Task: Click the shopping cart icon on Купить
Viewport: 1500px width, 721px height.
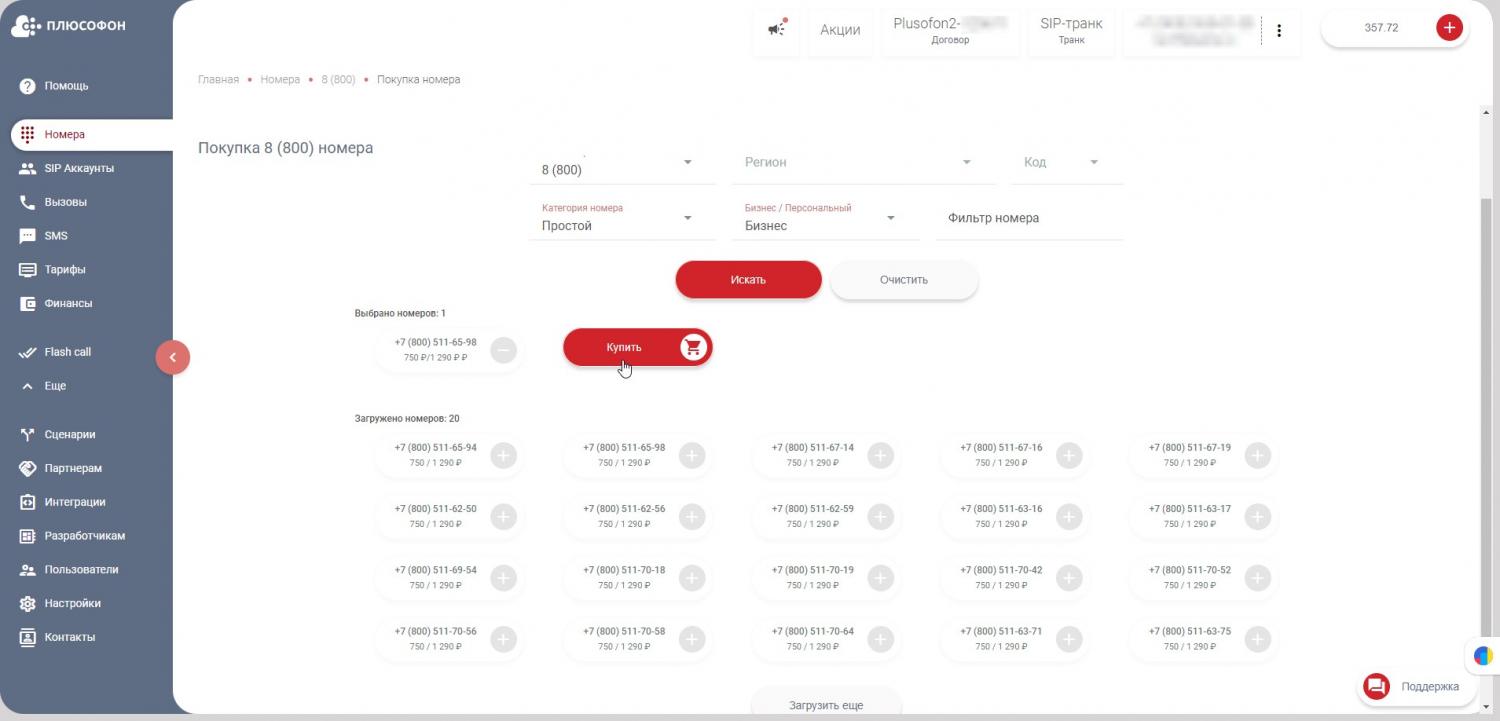Action: pyautogui.click(x=693, y=347)
